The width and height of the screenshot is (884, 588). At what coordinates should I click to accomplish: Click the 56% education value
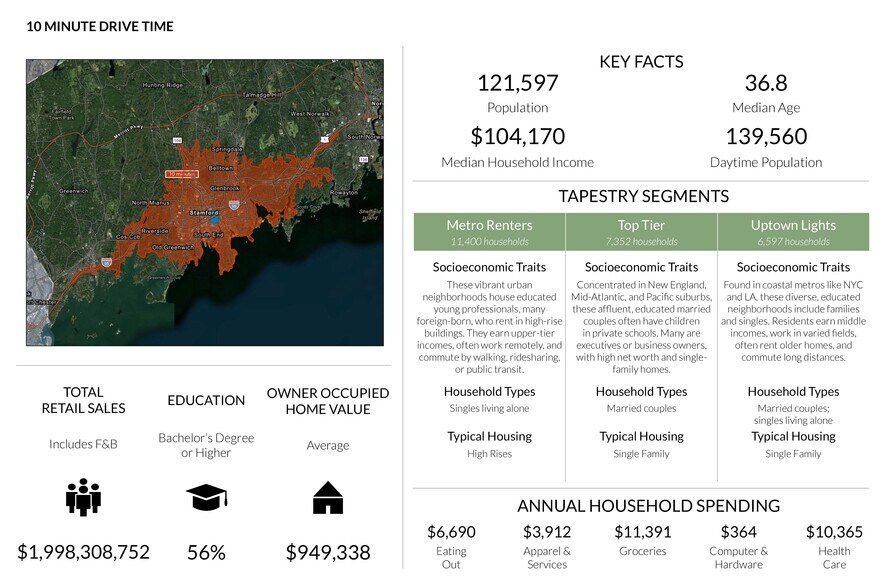(x=206, y=552)
